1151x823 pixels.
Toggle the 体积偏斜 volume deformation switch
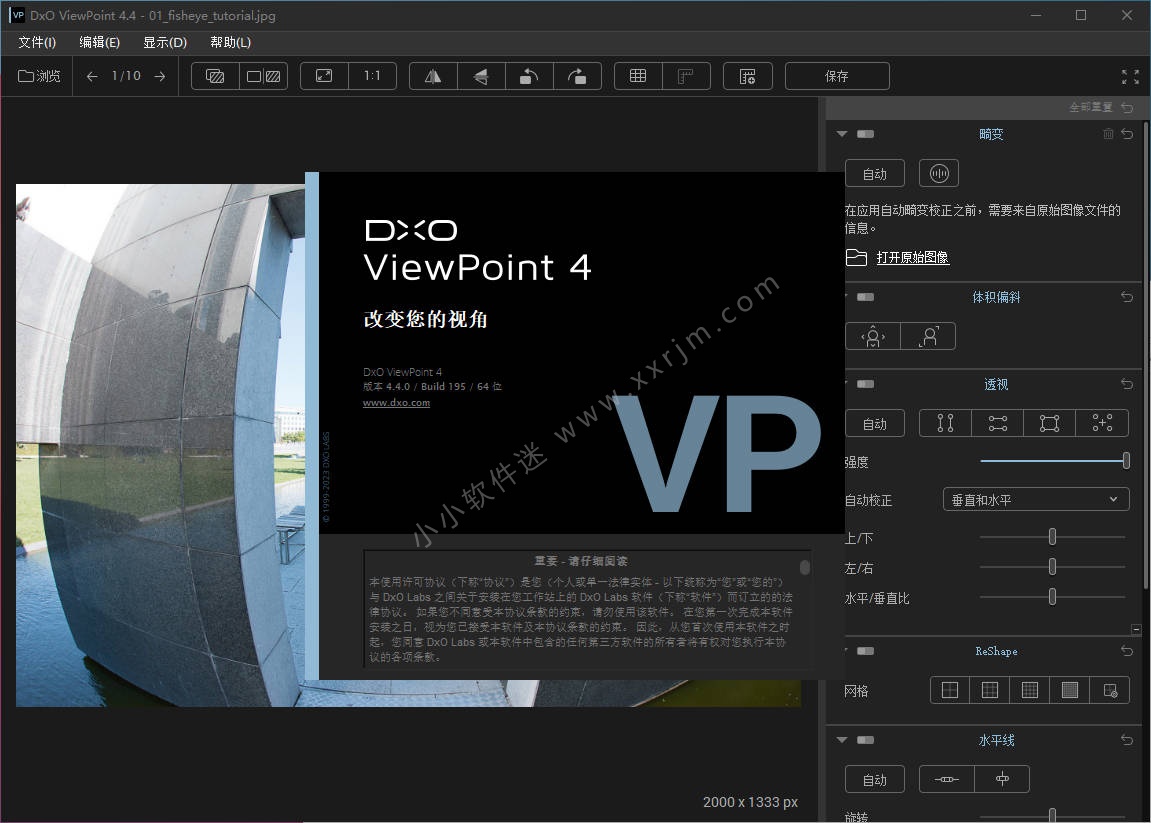(x=865, y=297)
